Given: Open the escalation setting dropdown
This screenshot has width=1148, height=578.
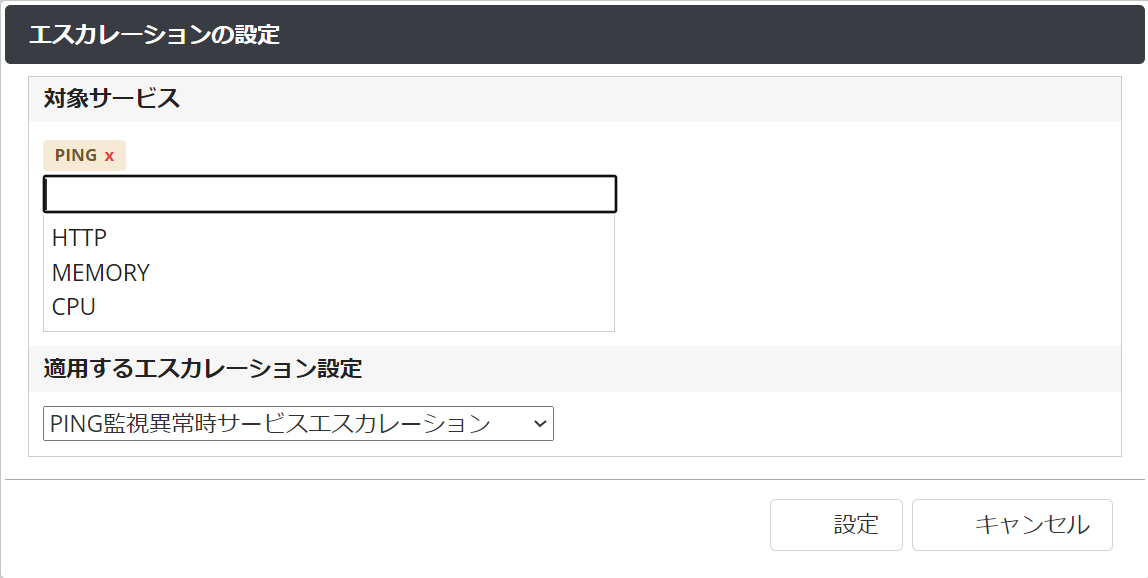Looking at the screenshot, I should click(298, 423).
